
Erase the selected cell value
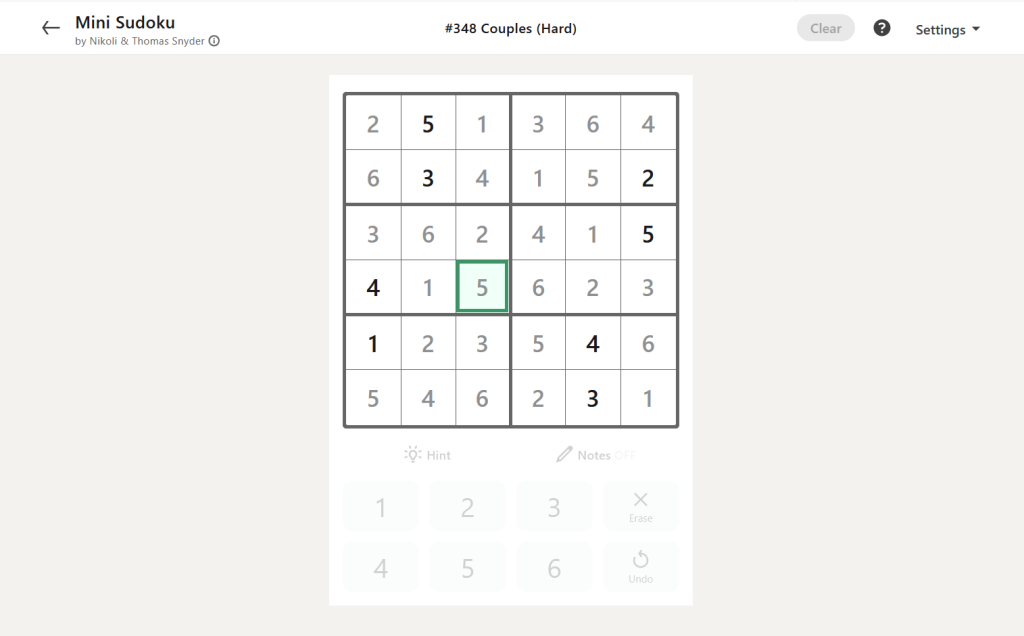(641, 507)
